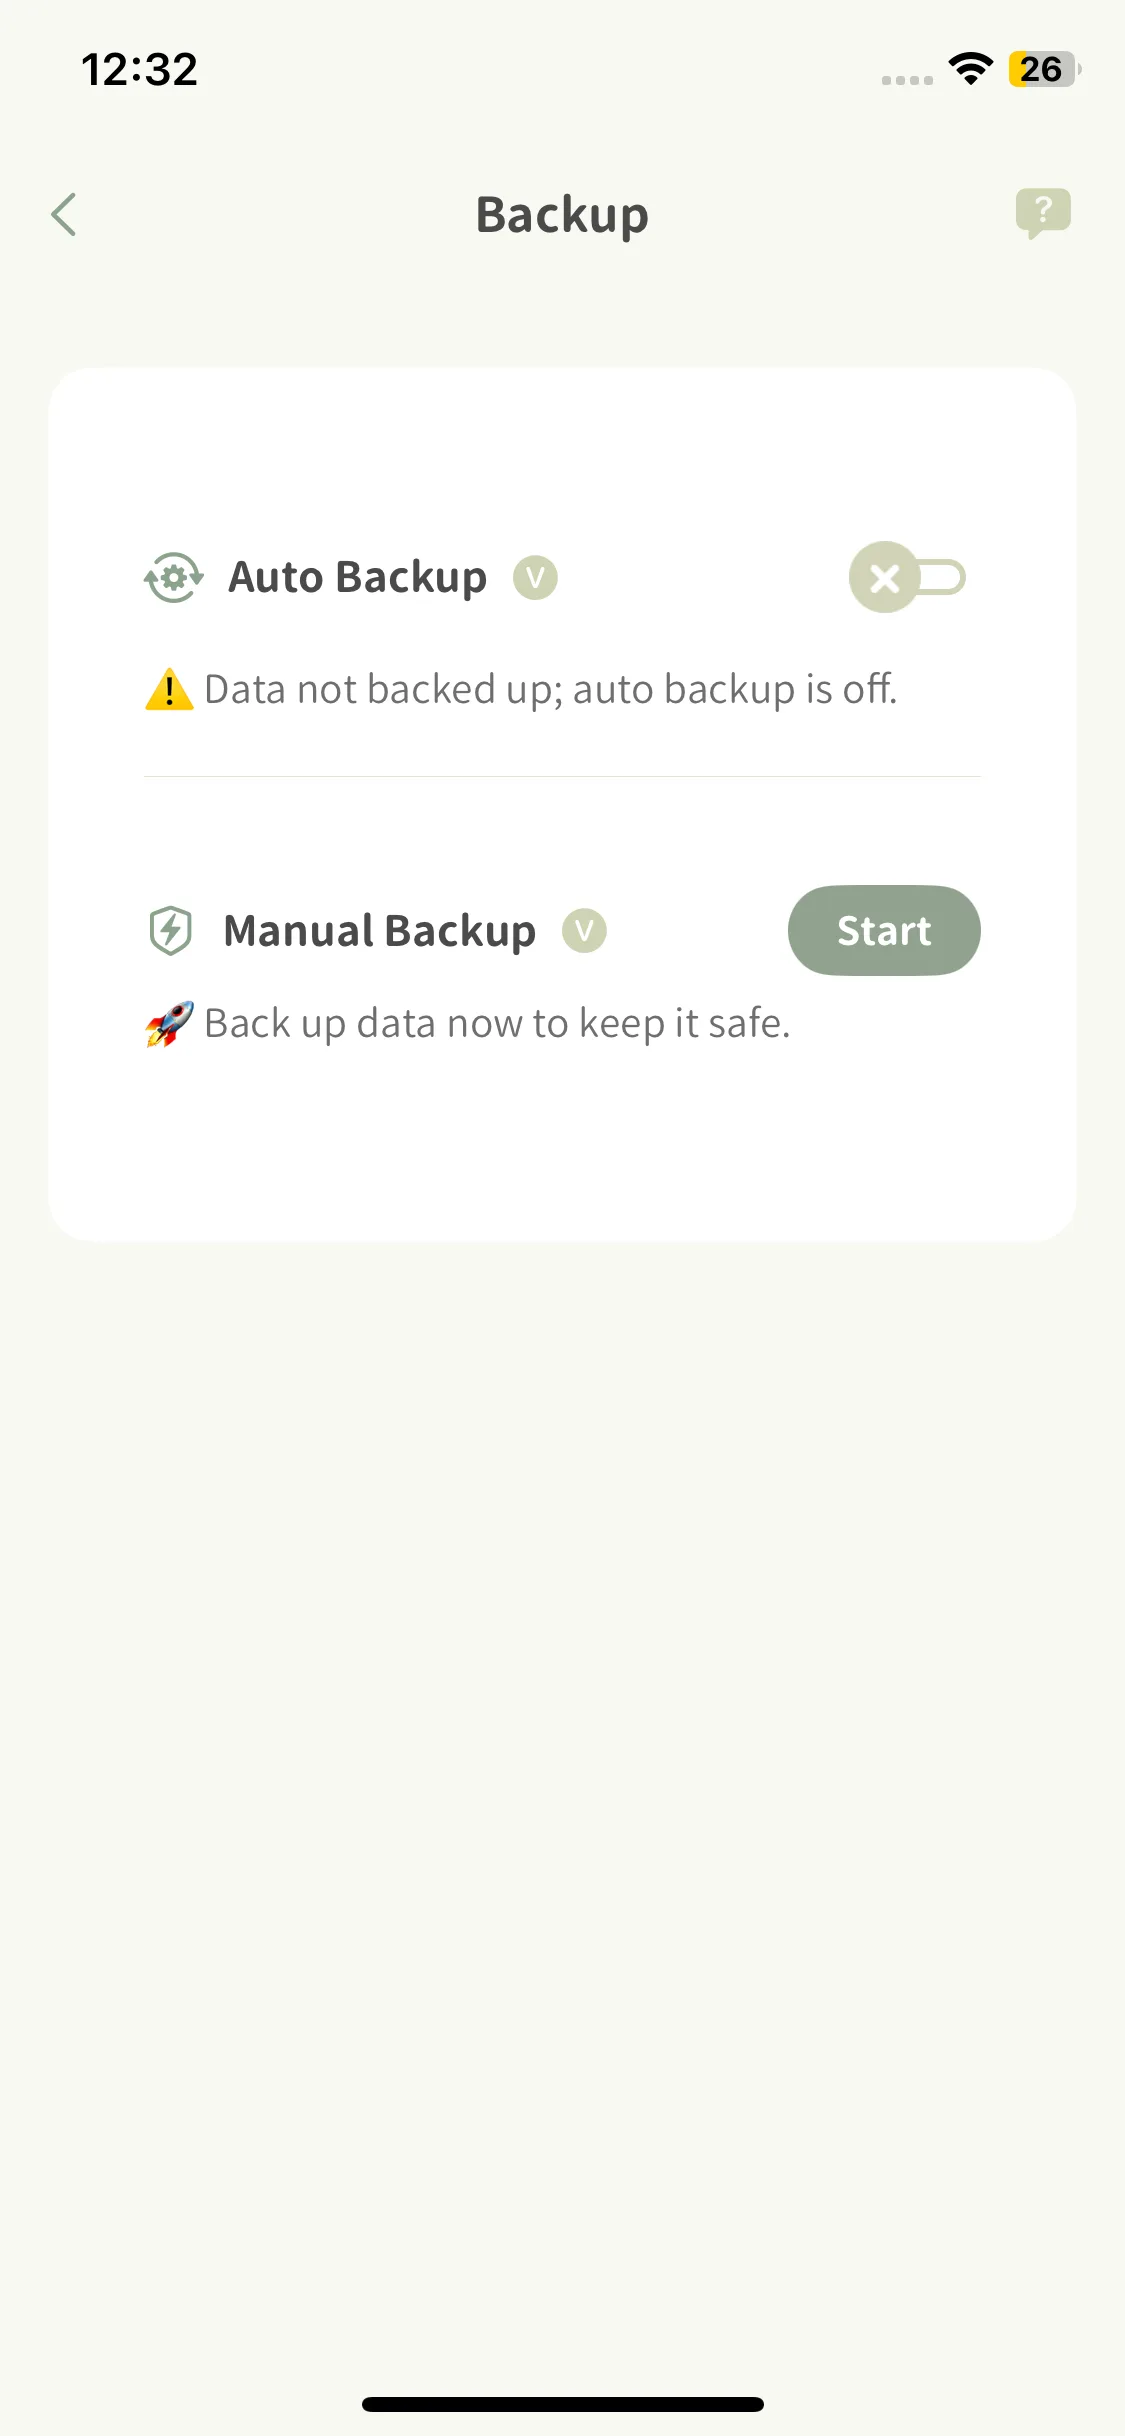Tap the yellow warning triangle icon
1125x2436 pixels.
(x=169, y=689)
